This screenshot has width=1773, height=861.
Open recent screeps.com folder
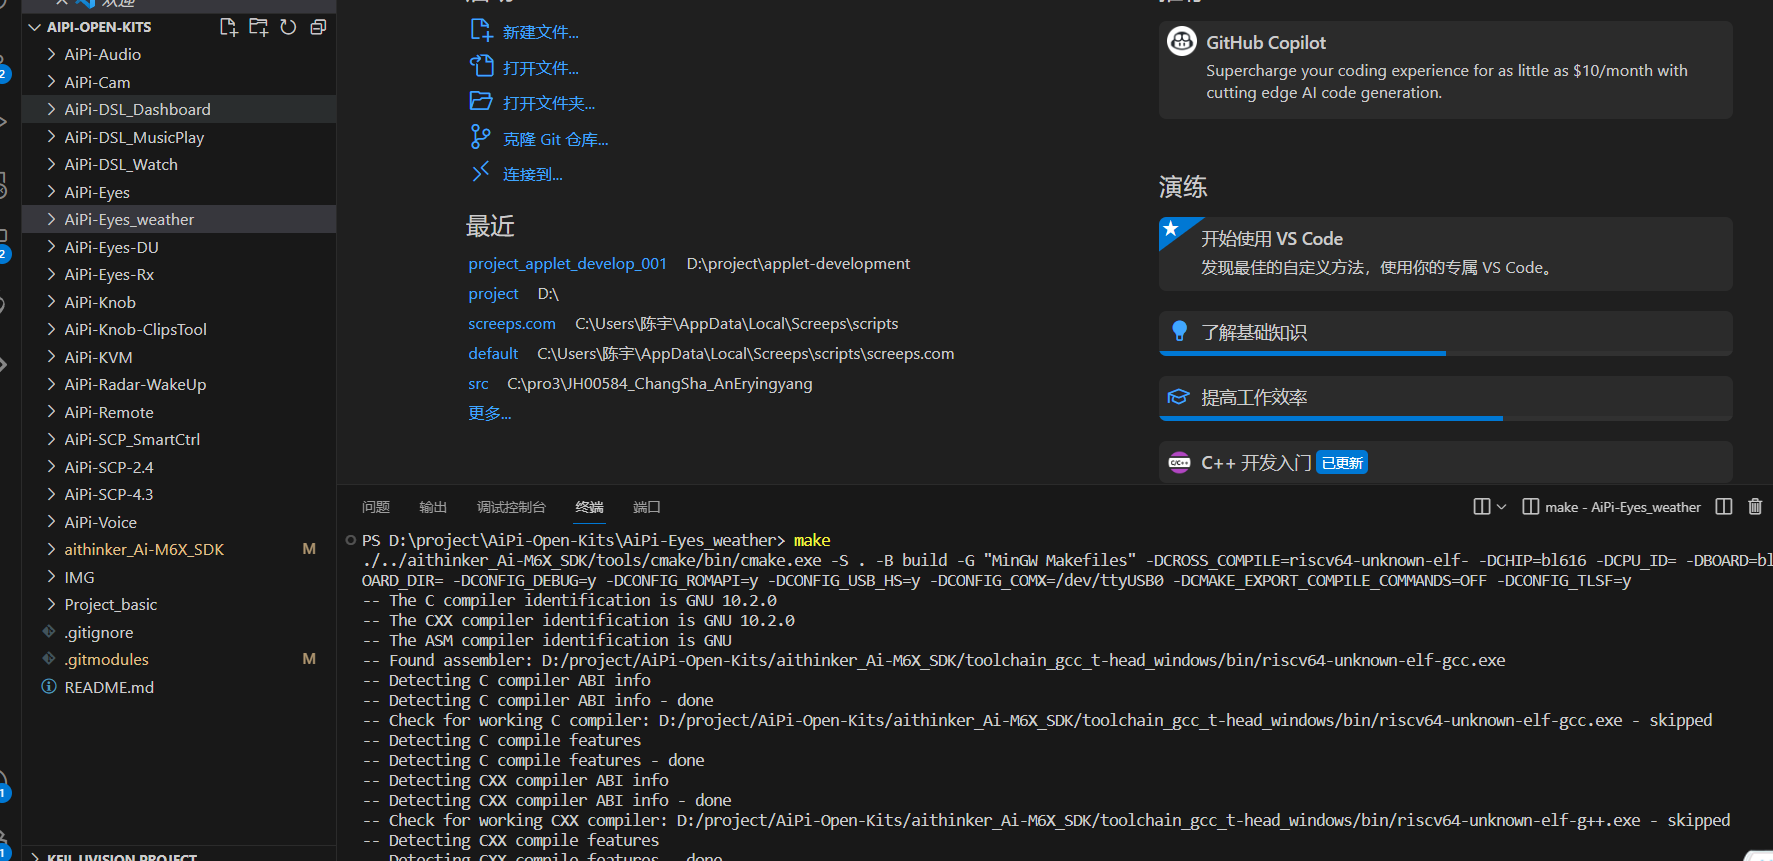[512, 323]
